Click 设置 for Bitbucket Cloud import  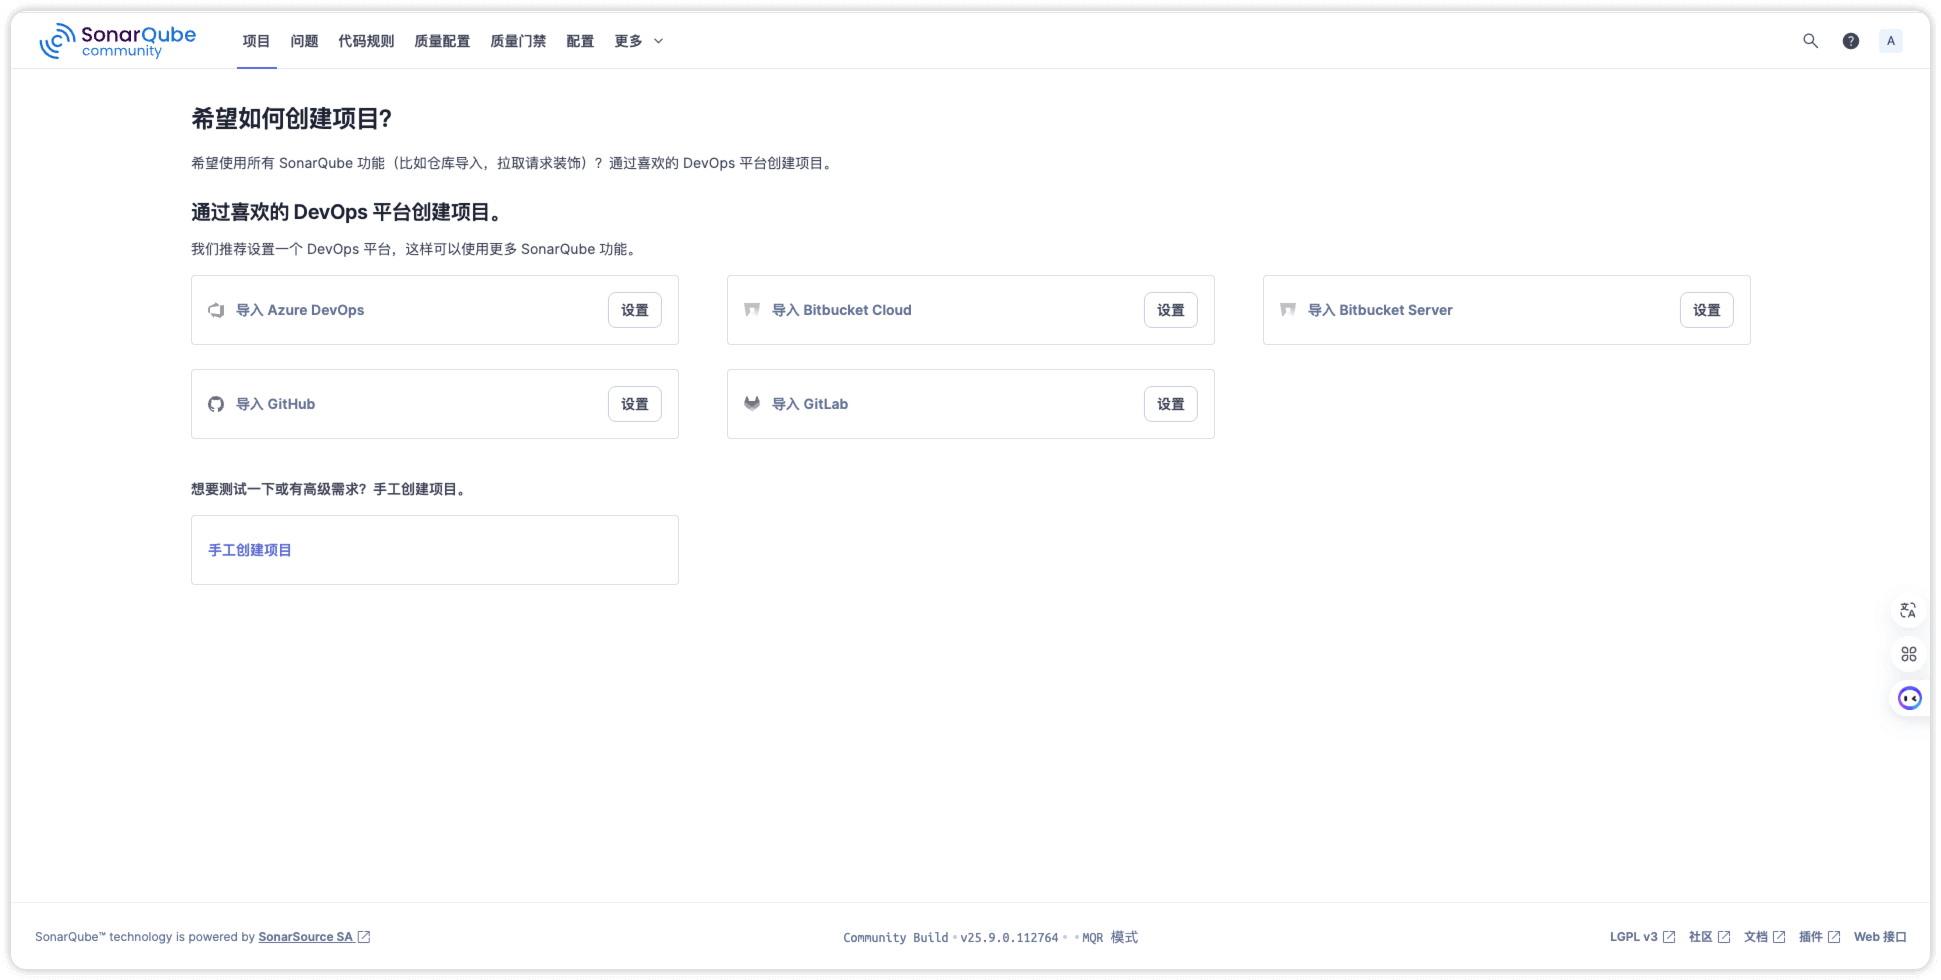(1171, 310)
